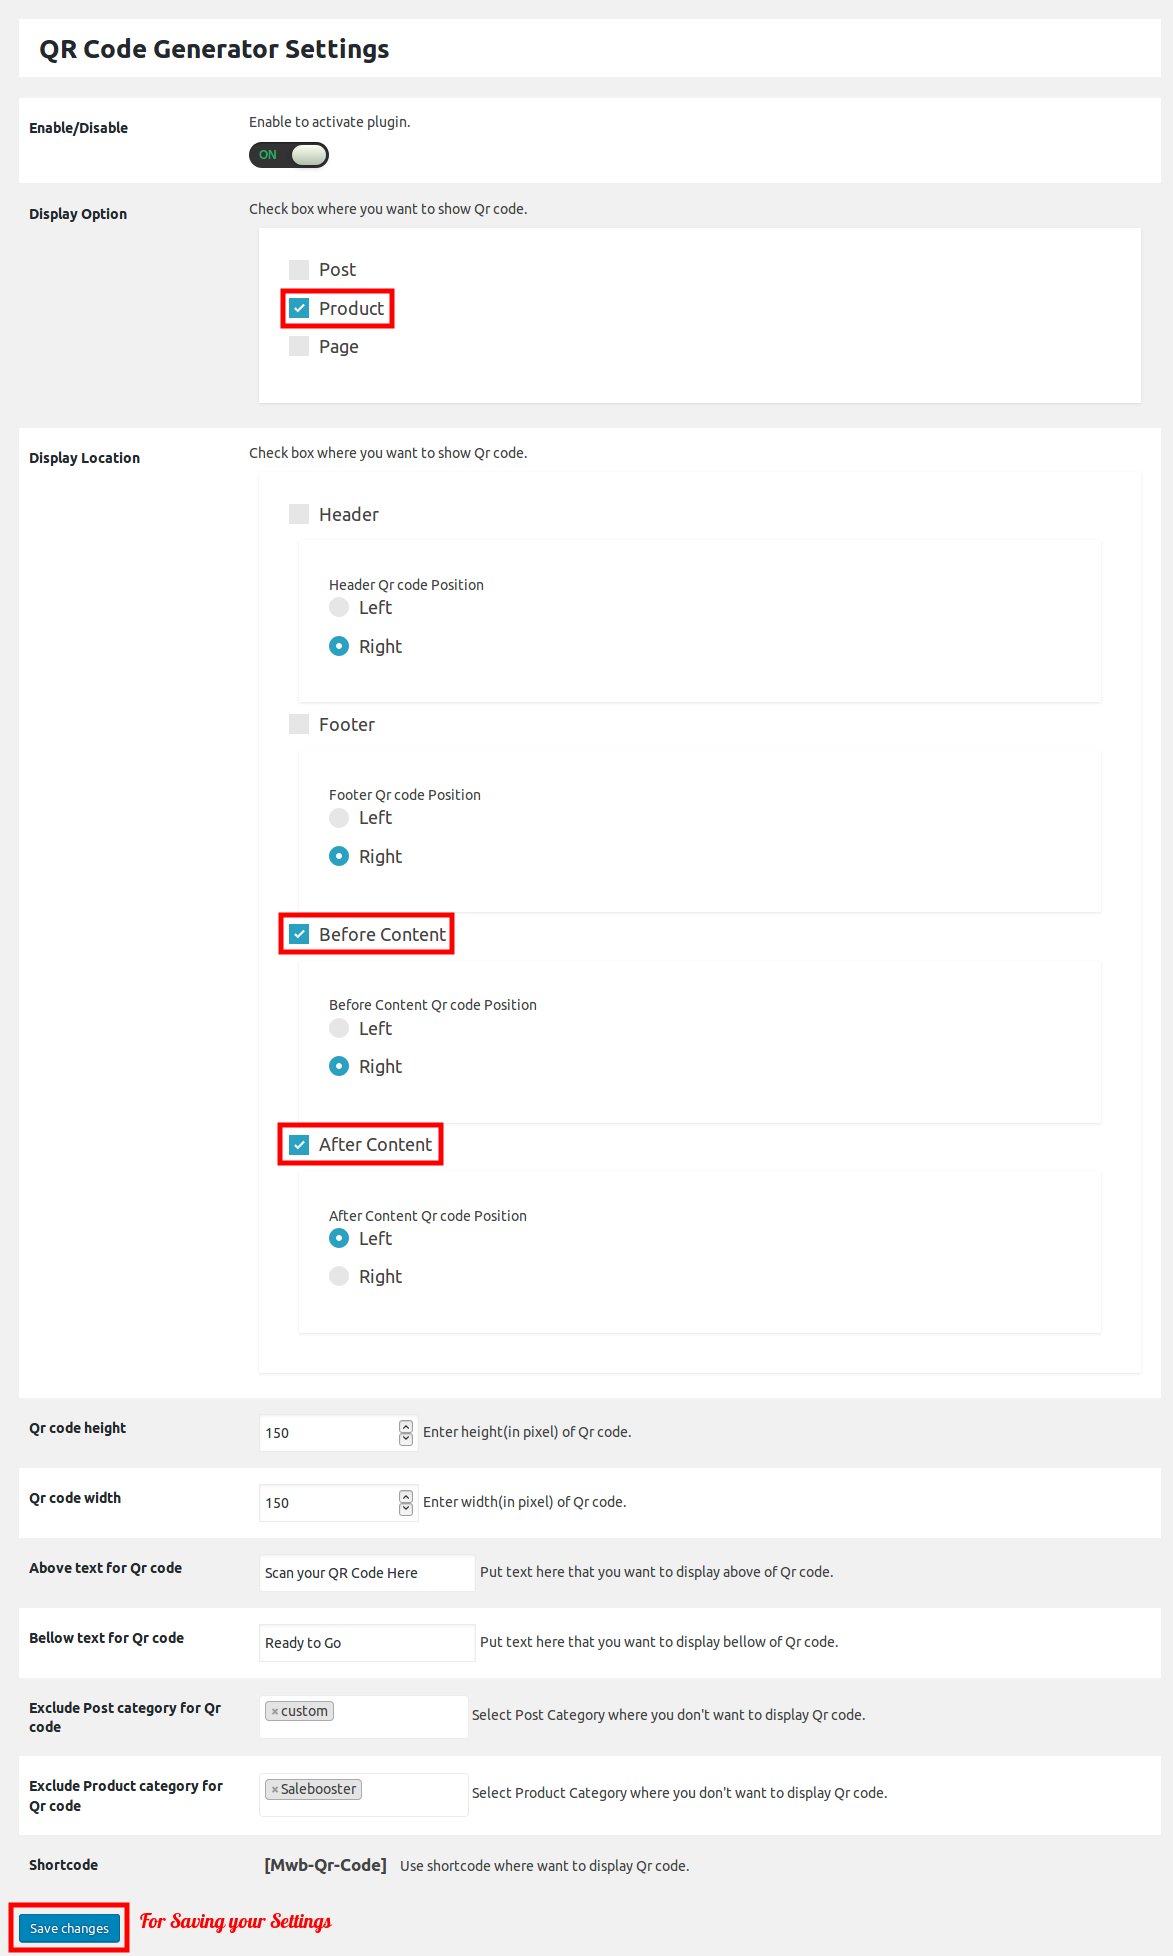Click the Save changes button
This screenshot has width=1173, height=1956.
[69, 1928]
